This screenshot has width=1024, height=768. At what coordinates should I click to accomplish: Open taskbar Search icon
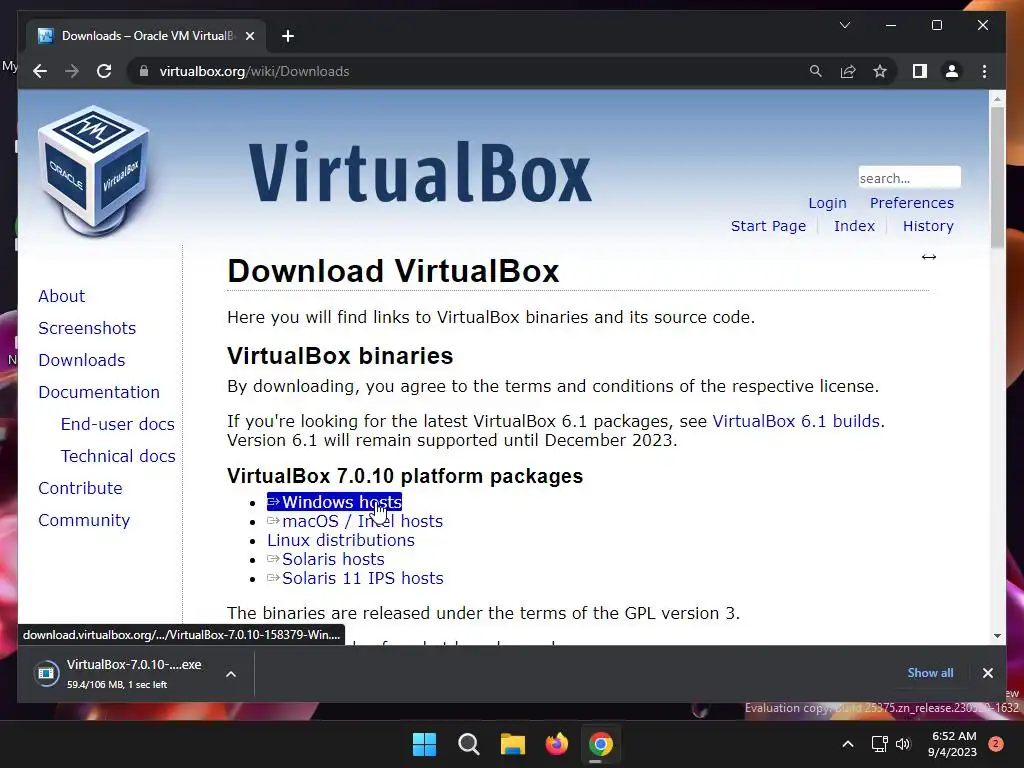pyautogui.click(x=468, y=744)
